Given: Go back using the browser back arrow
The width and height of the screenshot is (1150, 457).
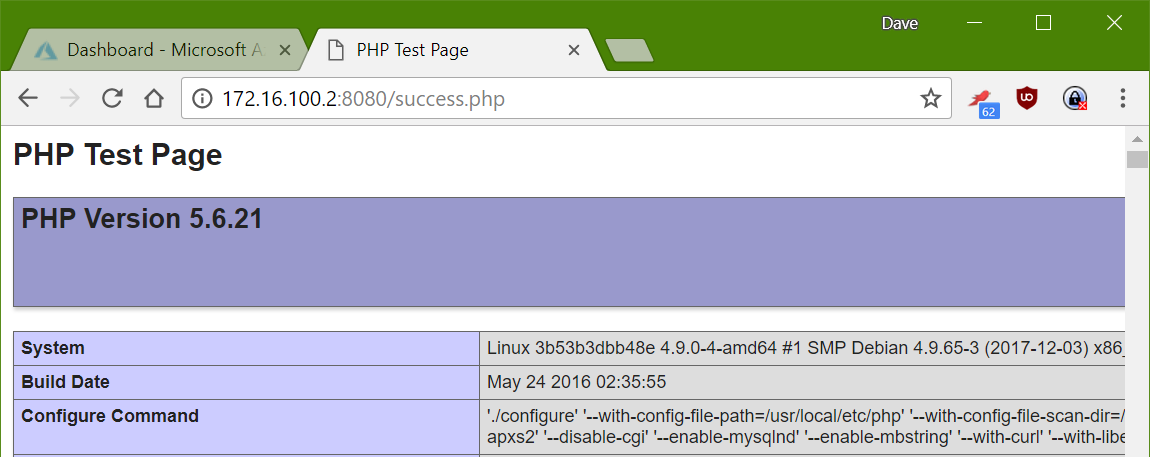Looking at the screenshot, I should pyautogui.click(x=28, y=98).
